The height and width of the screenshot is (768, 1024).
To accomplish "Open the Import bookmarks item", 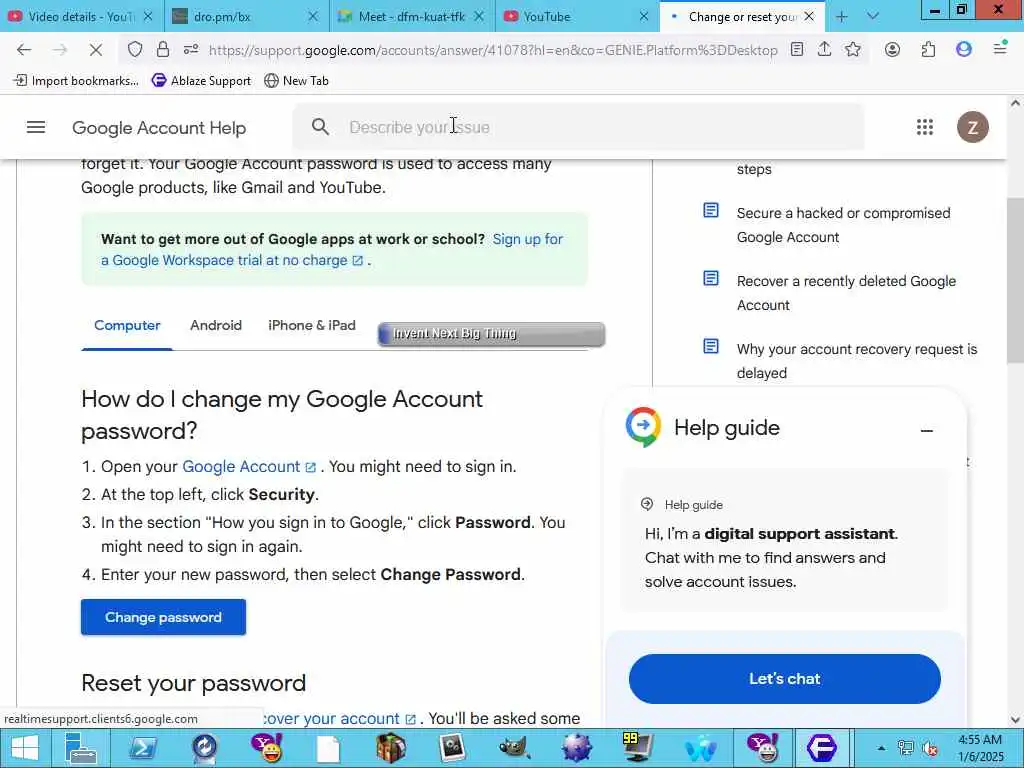I will pyautogui.click(x=76, y=81).
